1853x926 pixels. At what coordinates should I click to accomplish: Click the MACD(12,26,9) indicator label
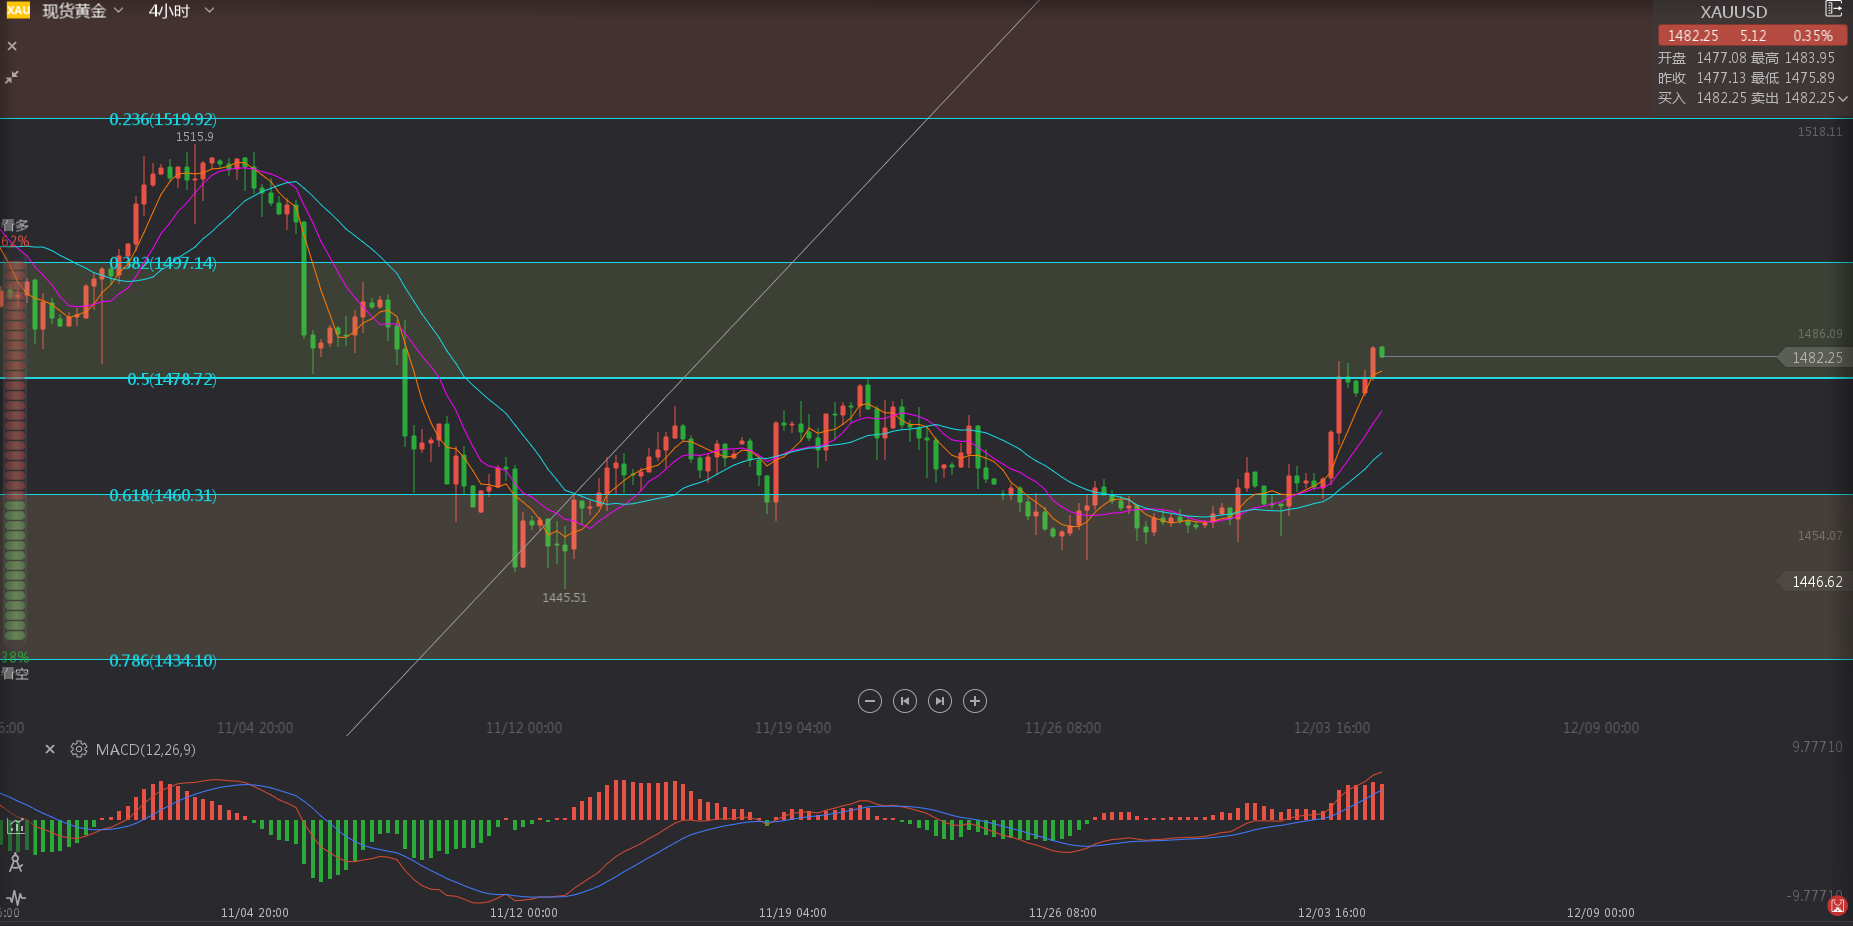tap(146, 750)
